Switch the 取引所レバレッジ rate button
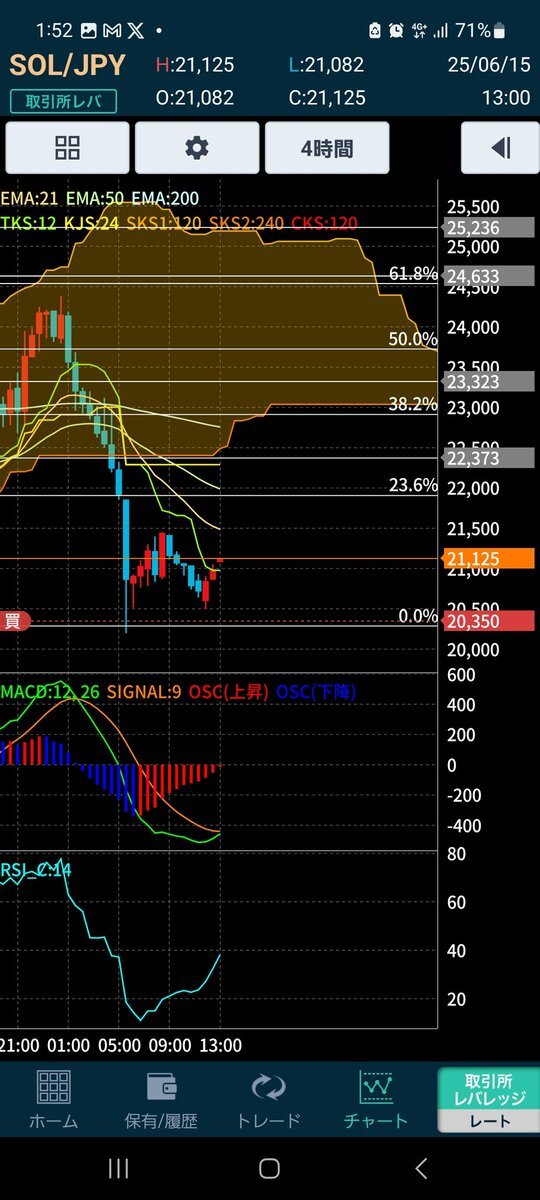 pos(489,1100)
